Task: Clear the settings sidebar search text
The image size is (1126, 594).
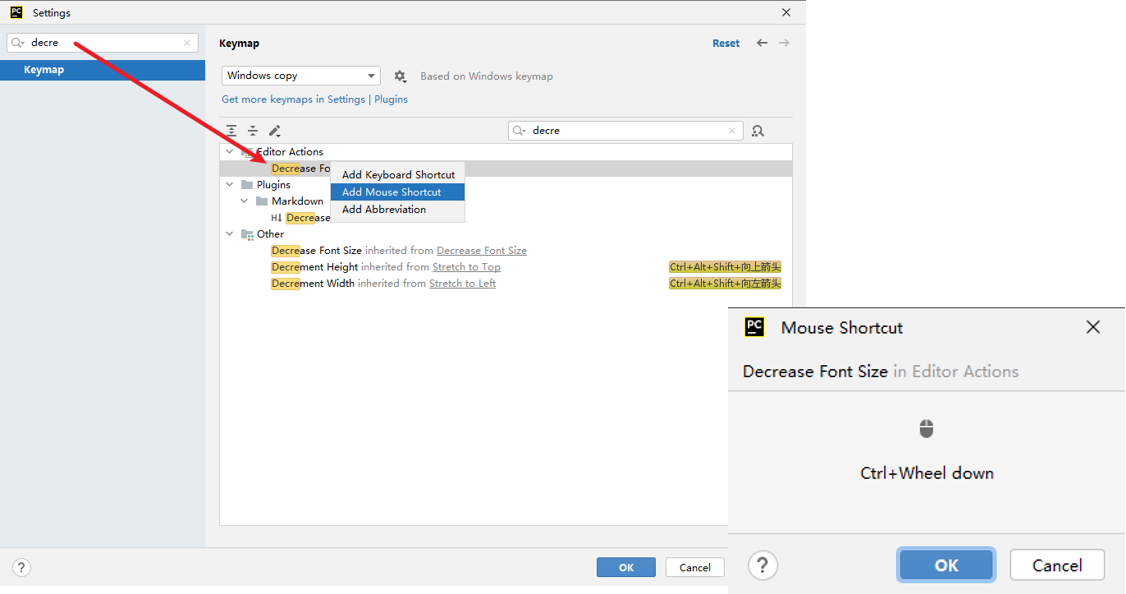Action: coord(187,43)
